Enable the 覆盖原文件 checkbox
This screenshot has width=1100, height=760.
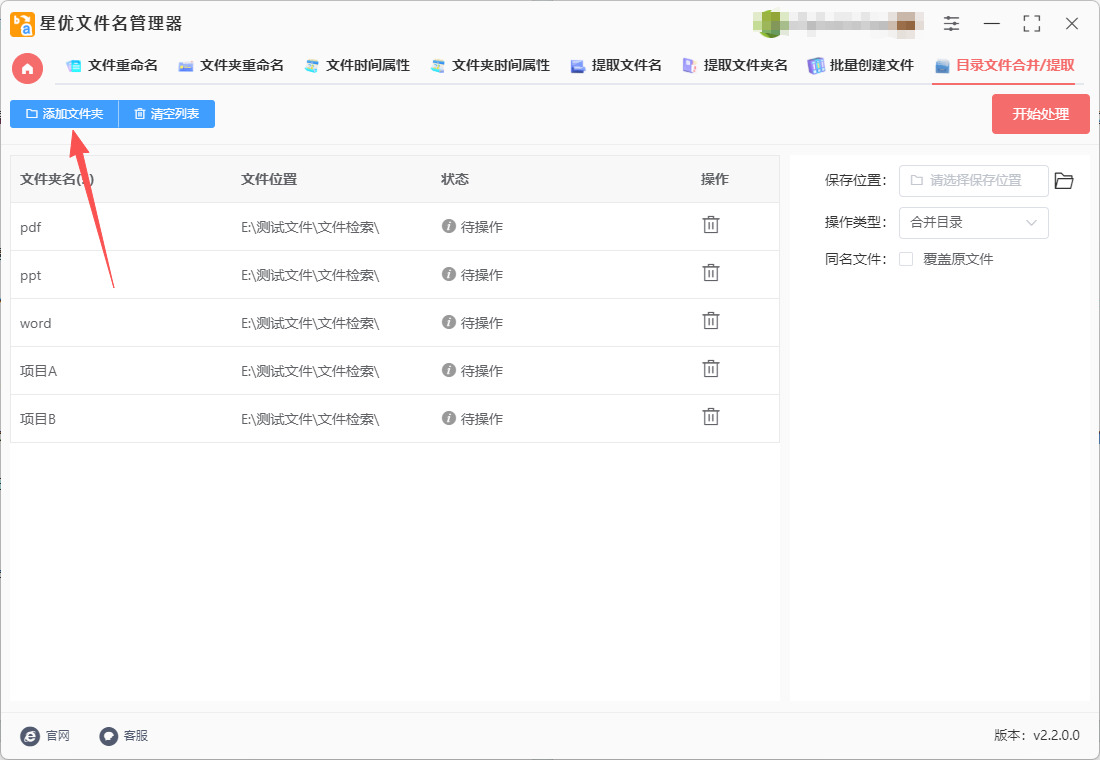906,259
